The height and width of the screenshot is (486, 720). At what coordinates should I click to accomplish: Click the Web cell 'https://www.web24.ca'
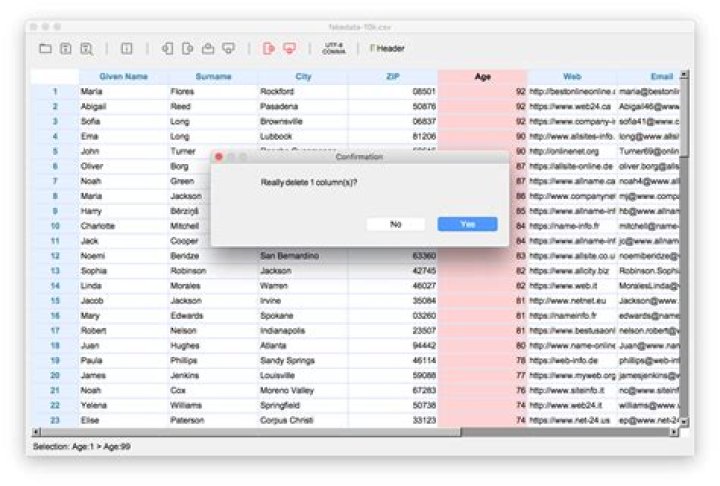(572, 107)
